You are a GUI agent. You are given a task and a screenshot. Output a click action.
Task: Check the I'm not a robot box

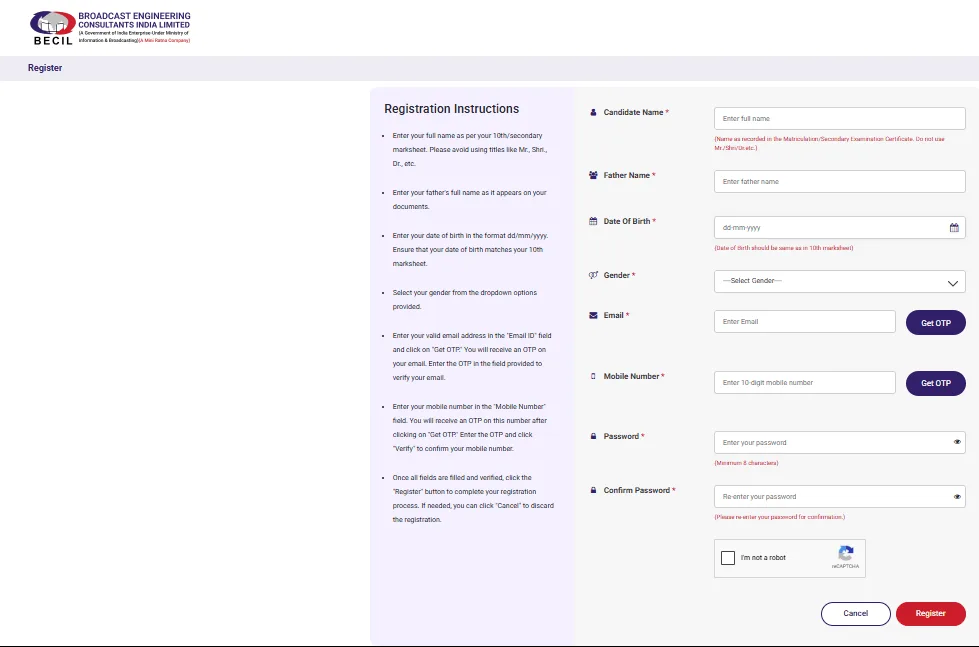coord(728,558)
